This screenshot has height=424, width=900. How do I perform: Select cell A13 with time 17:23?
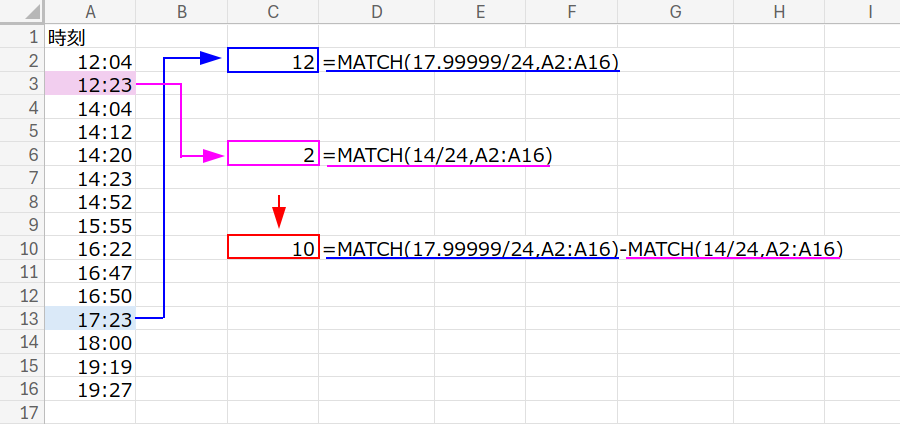(90, 319)
